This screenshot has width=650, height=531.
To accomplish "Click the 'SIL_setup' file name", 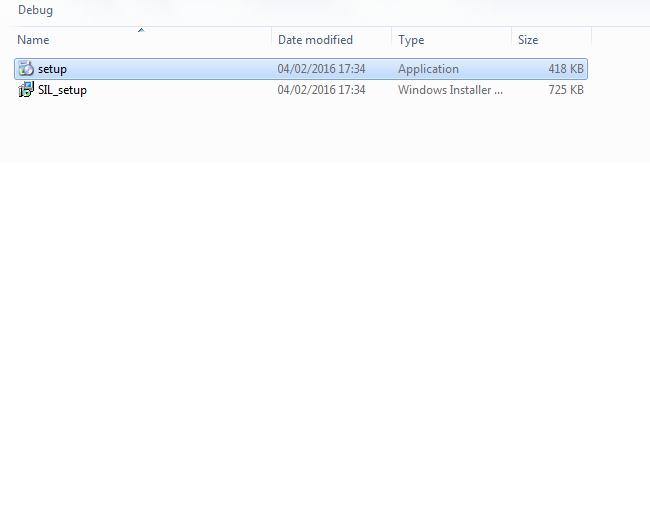I will point(62,90).
